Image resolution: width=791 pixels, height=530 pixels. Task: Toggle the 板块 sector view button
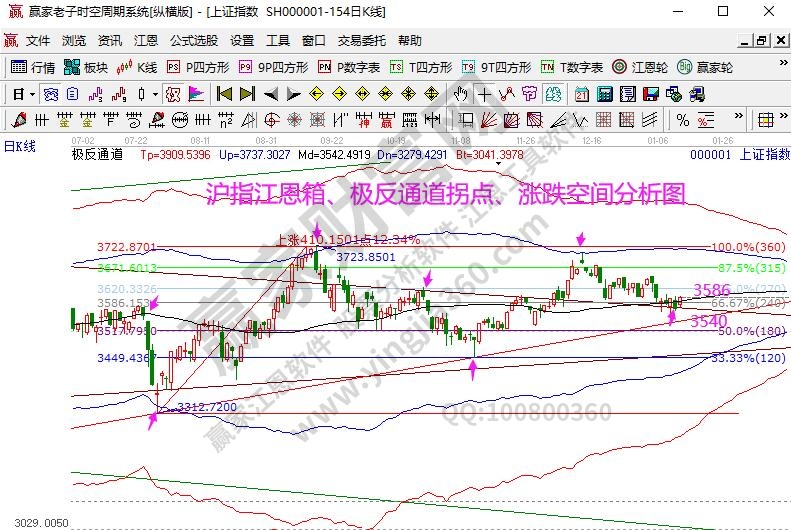pos(85,67)
